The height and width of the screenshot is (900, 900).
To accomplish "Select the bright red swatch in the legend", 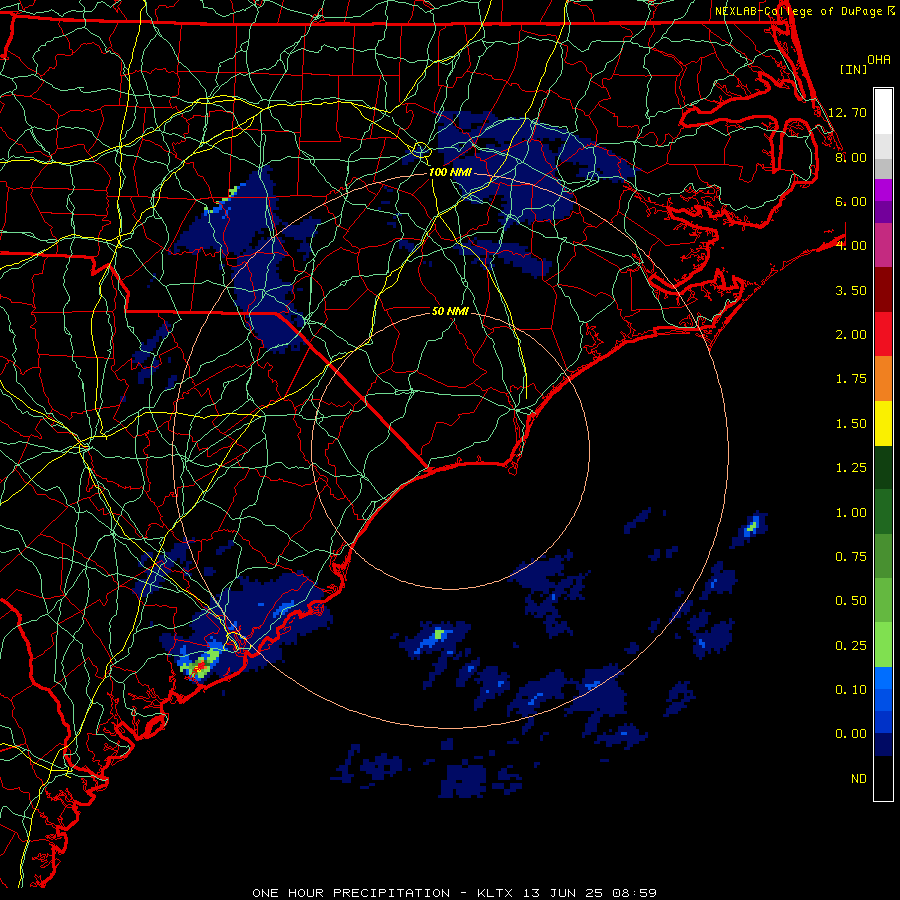I will click(x=883, y=335).
